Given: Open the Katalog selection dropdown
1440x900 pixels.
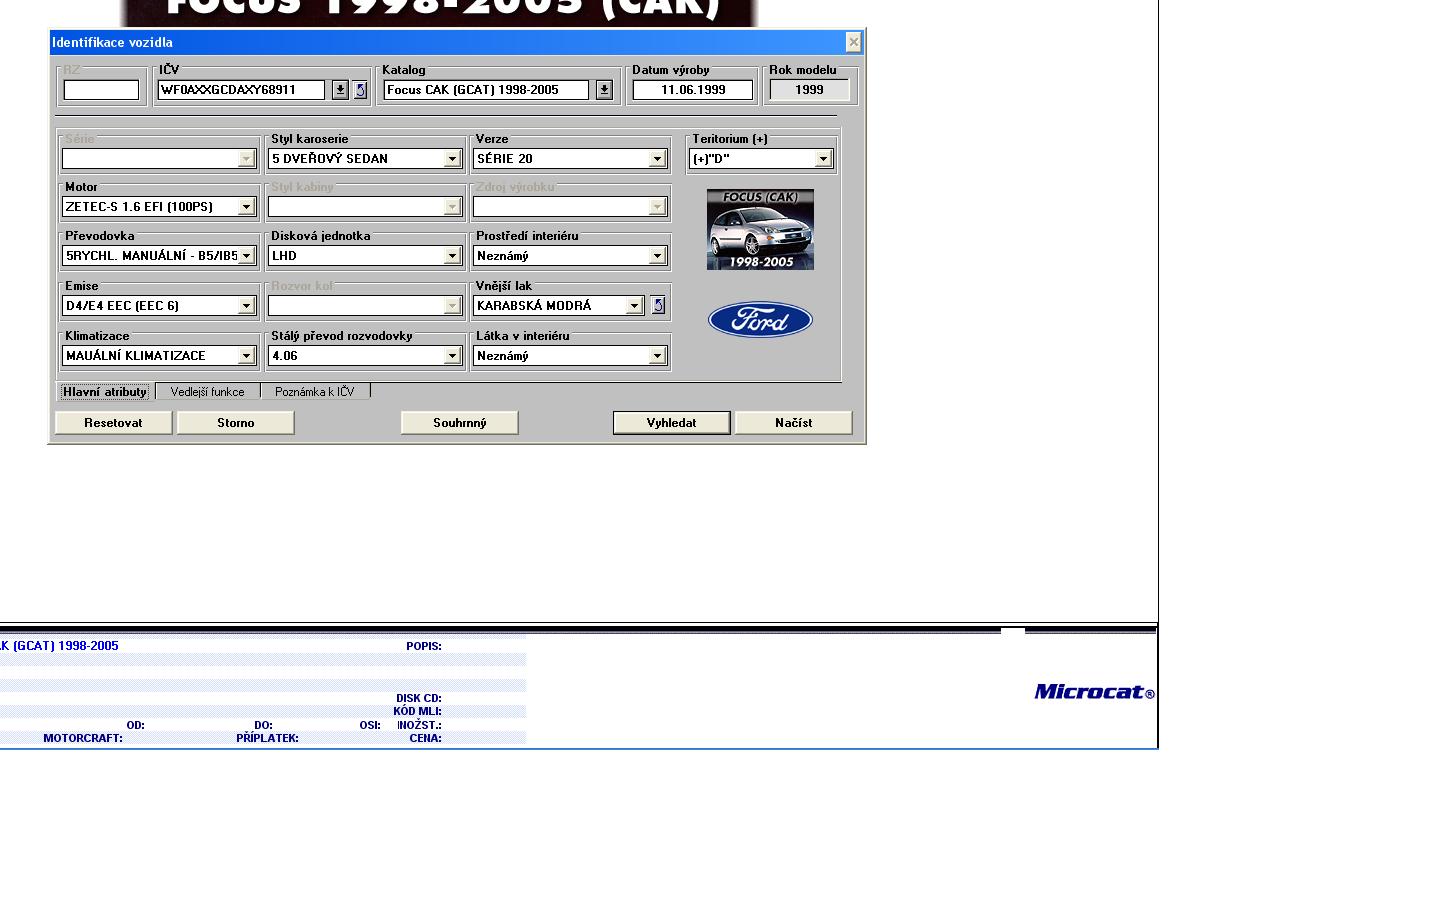Looking at the screenshot, I should pyautogui.click(x=604, y=90).
